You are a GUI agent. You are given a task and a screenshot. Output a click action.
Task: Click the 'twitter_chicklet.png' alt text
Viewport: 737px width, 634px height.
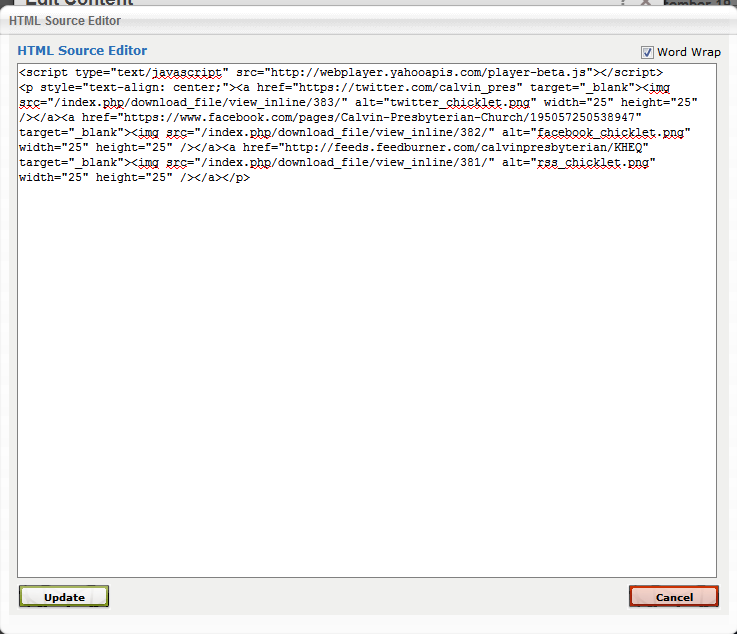pos(460,102)
